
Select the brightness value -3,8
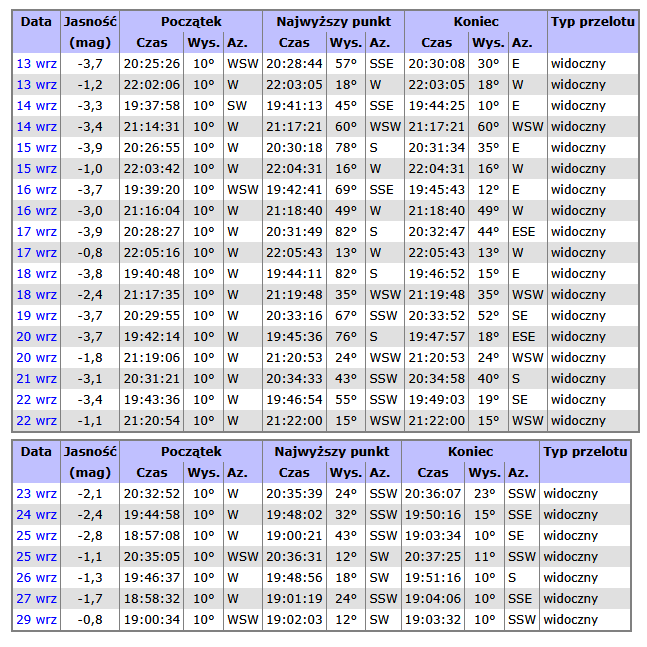90,274
